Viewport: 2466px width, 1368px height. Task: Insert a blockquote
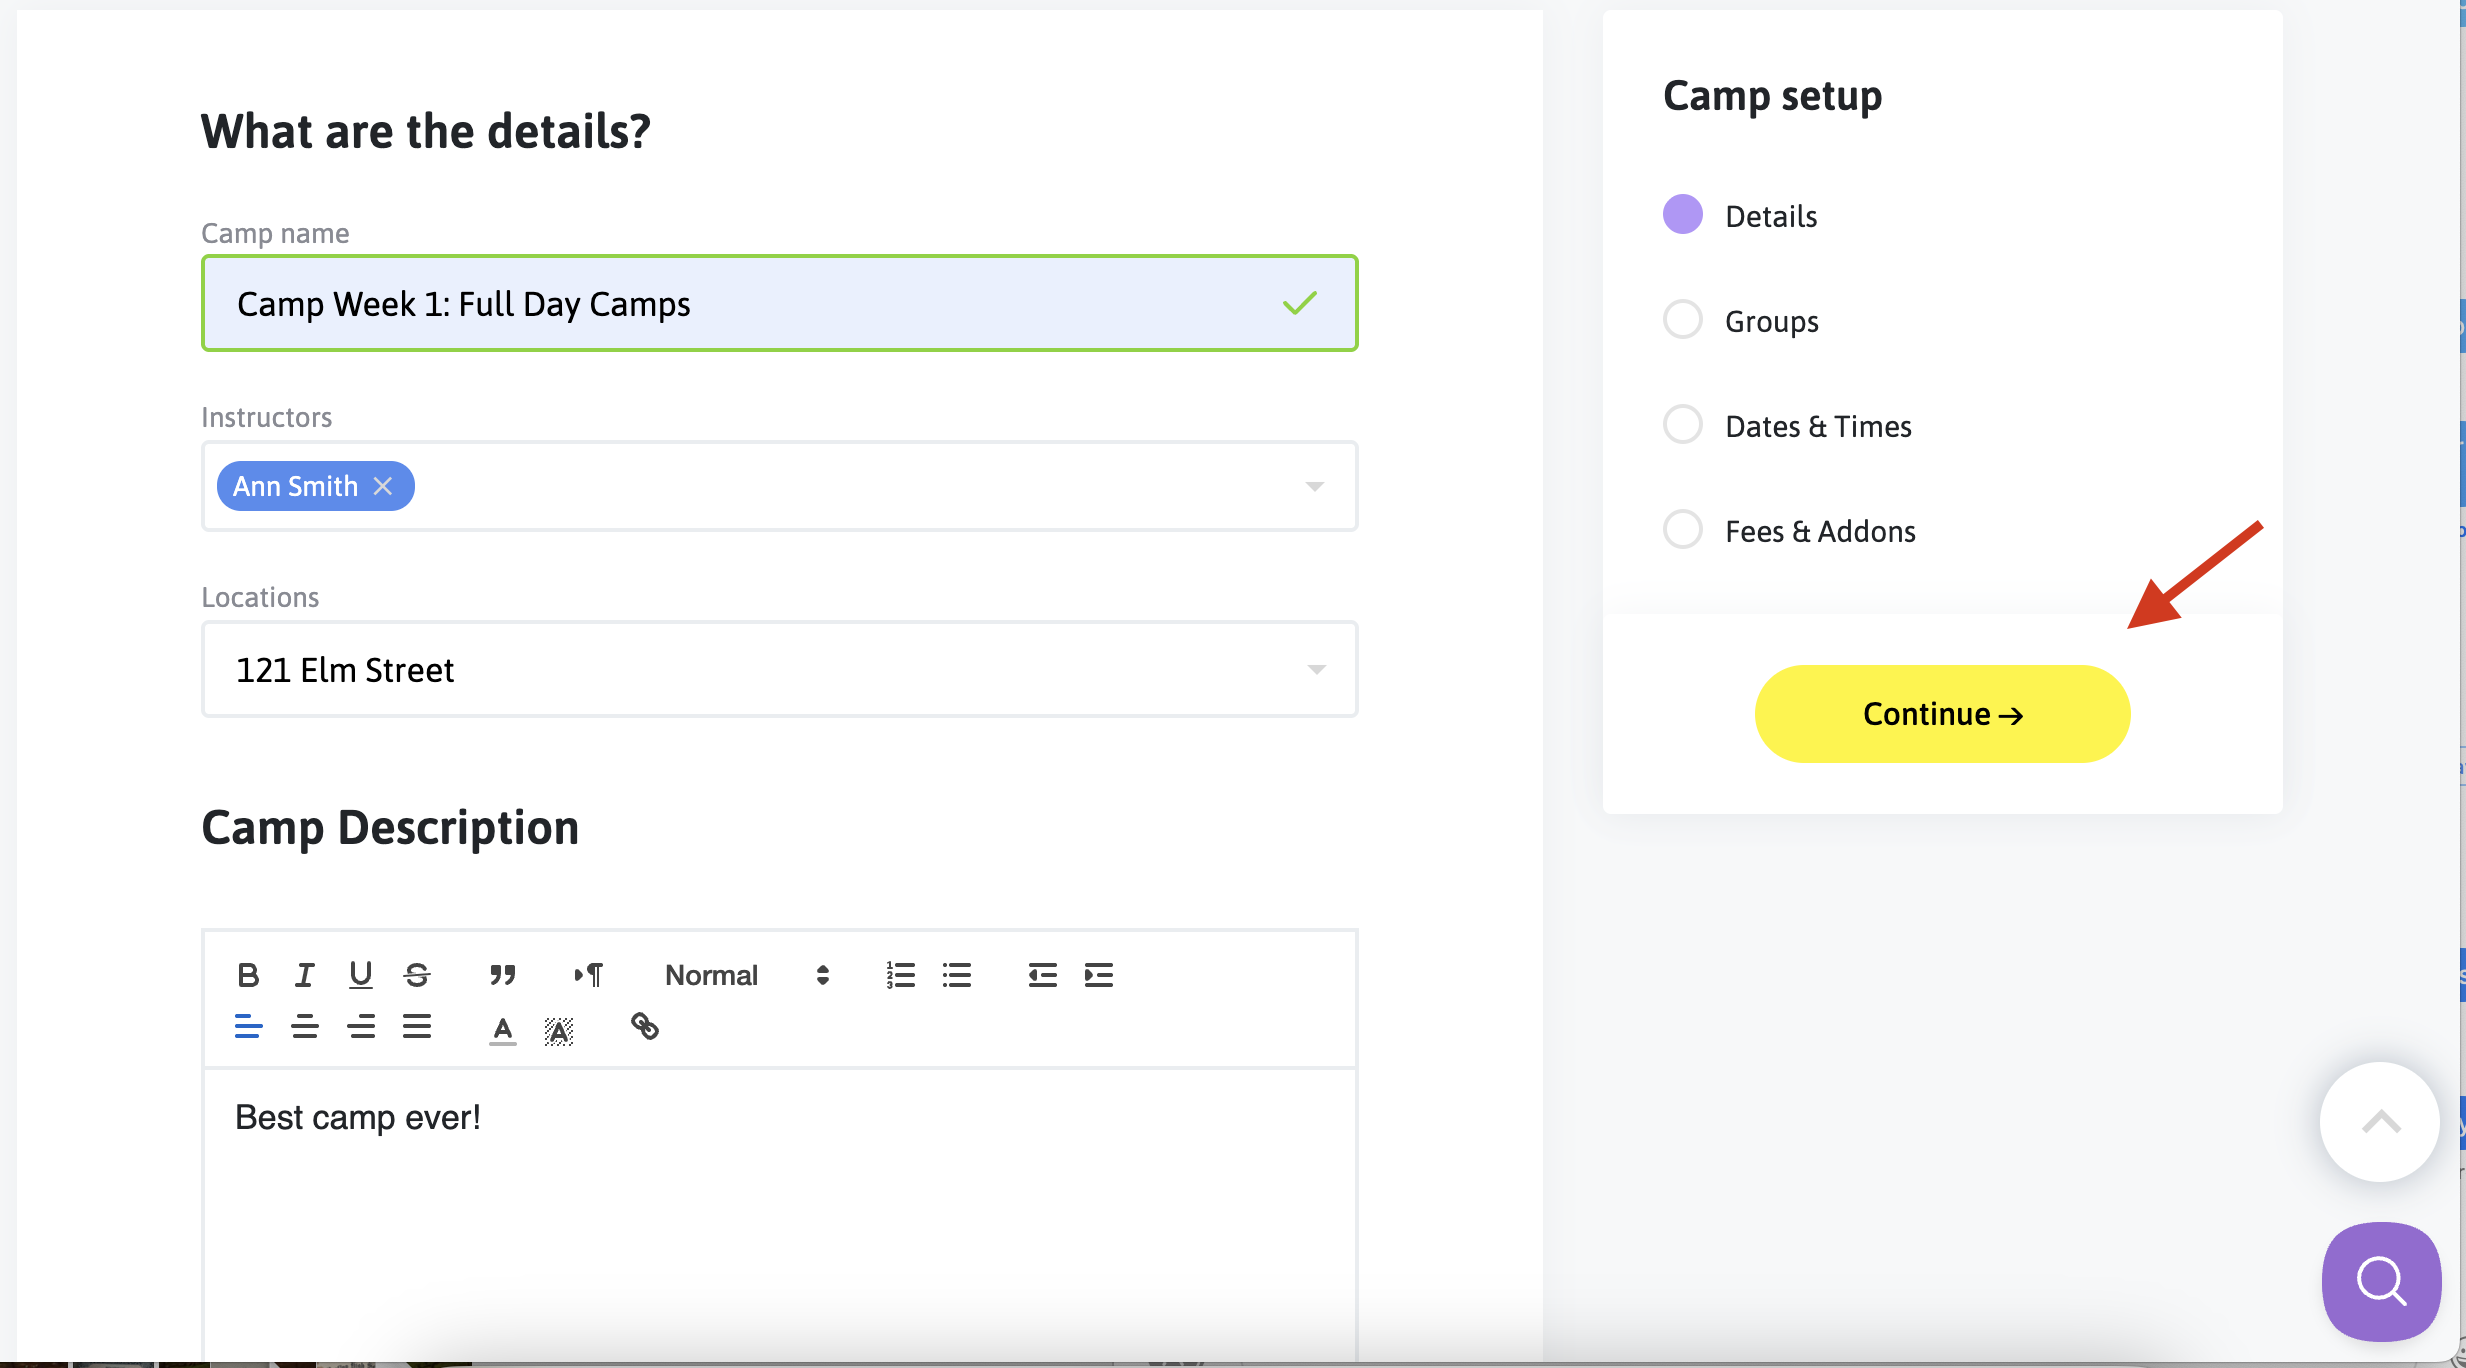coord(502,975)
